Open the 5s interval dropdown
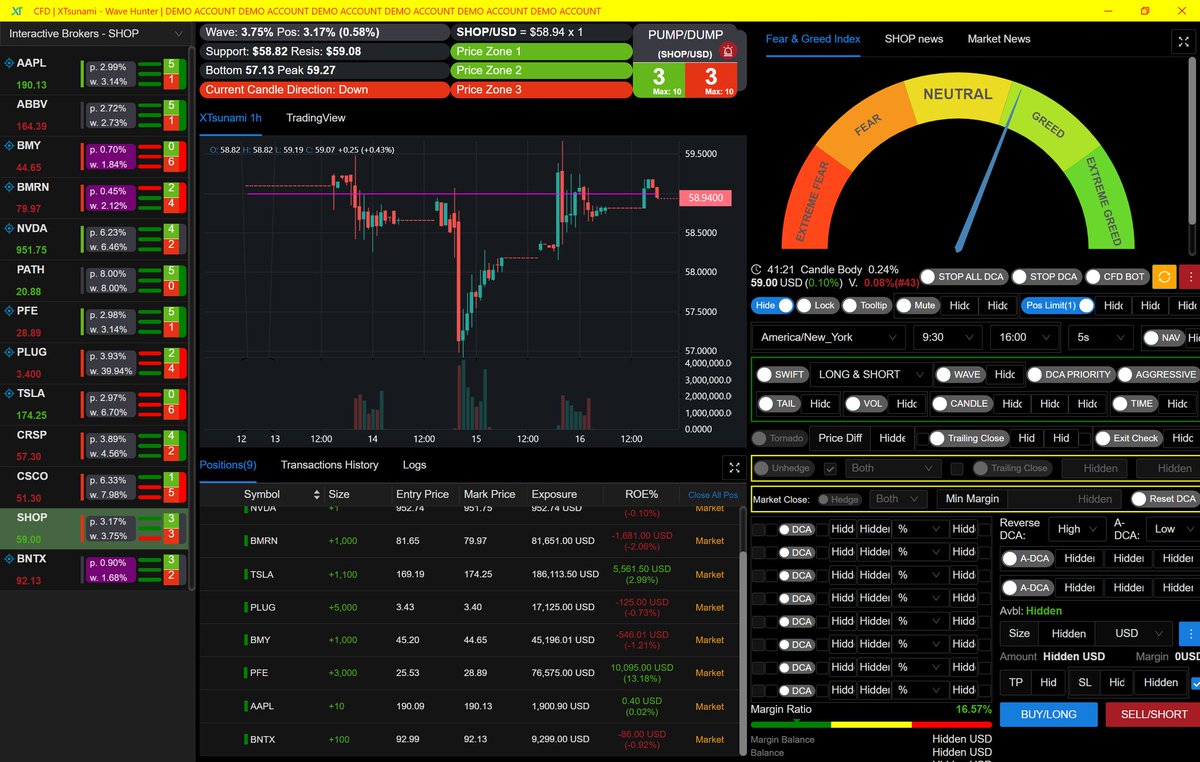The height and width of the screenshot is (762, 1200). pos(1099,338)
